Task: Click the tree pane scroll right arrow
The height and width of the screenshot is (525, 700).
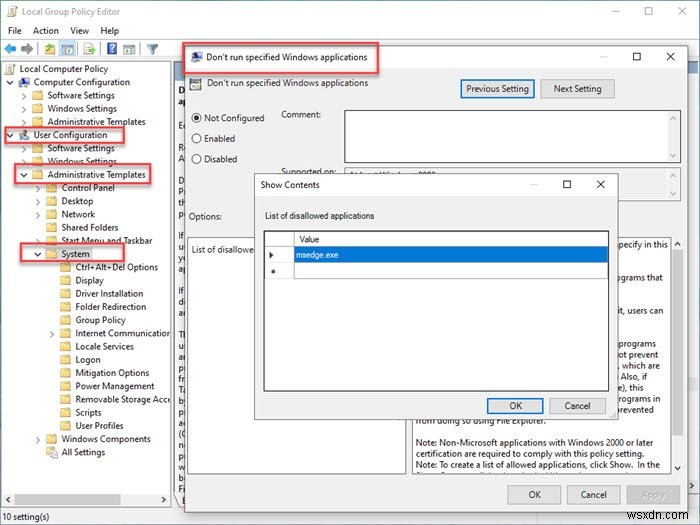Action: (x=164, y=499)
